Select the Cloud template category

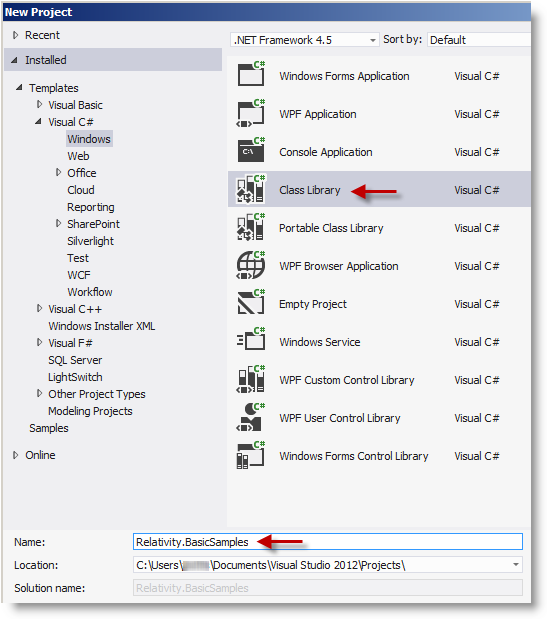click(81, 190)
